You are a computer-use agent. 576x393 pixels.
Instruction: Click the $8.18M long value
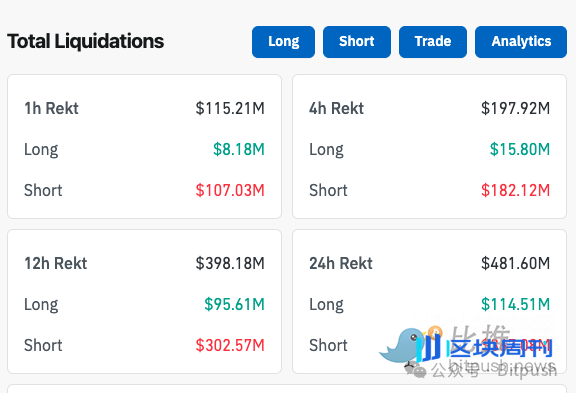pos(239,149)
